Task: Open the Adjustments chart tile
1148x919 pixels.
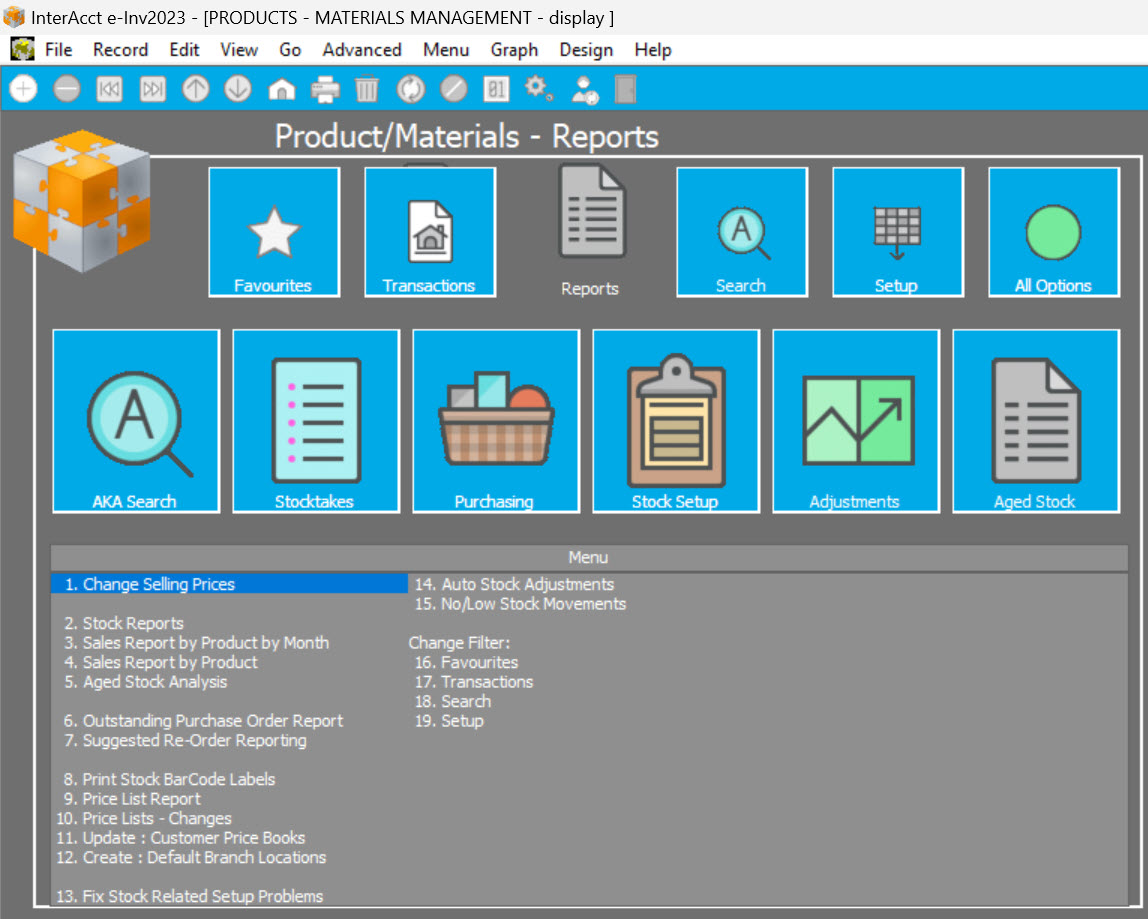Action: point(856,421)
